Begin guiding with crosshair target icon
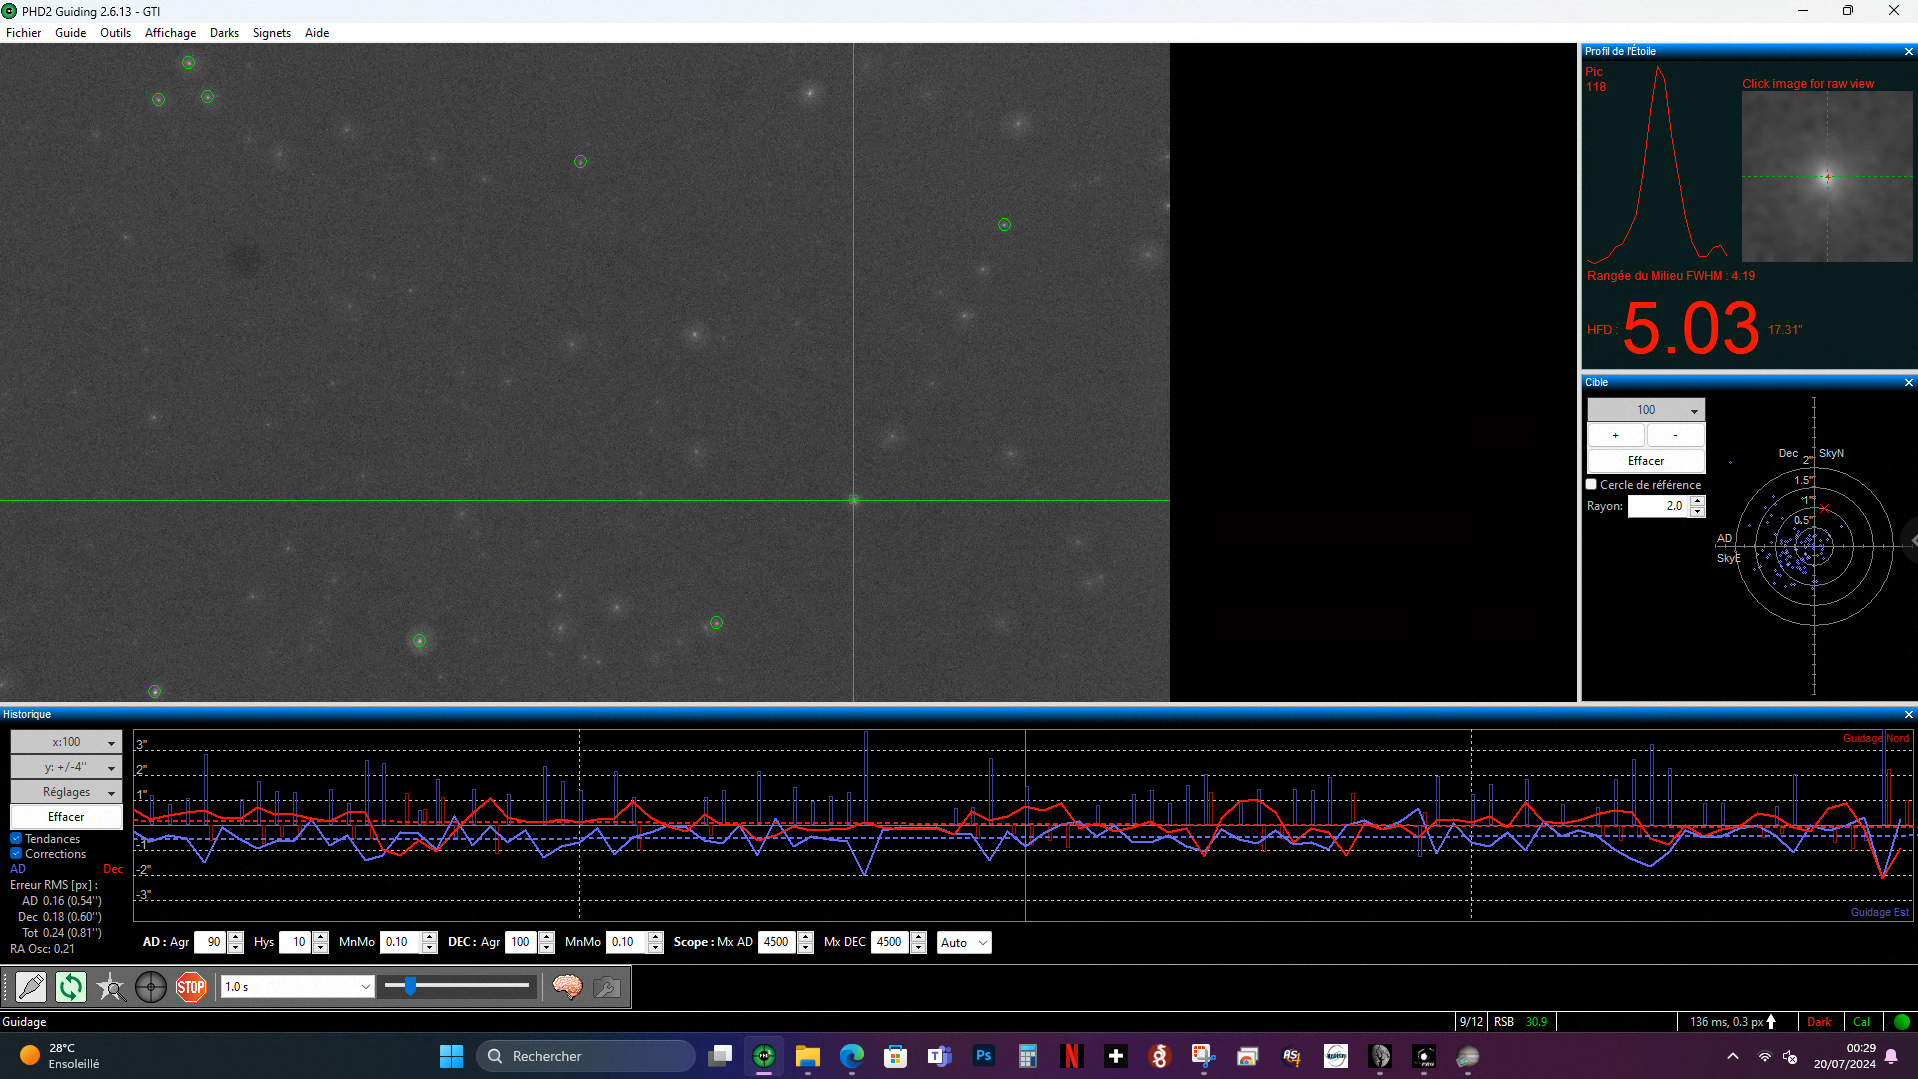The image size is (1918, 1079). tap(151, 987)
